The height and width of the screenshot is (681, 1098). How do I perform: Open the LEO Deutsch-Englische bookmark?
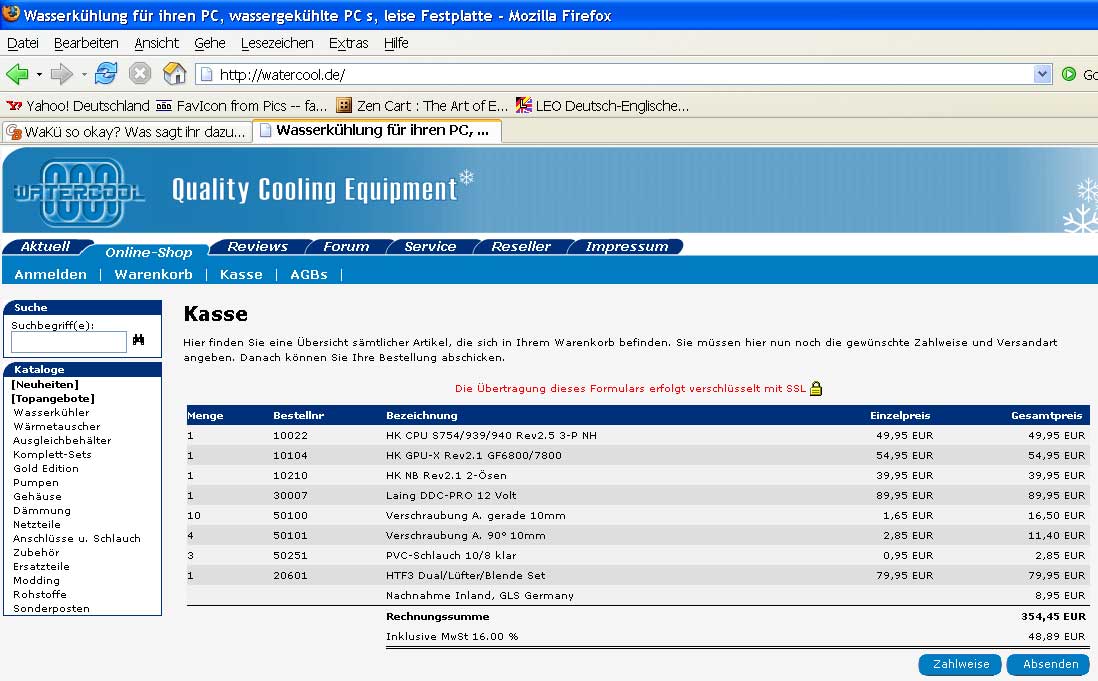(x=602, y=106)
